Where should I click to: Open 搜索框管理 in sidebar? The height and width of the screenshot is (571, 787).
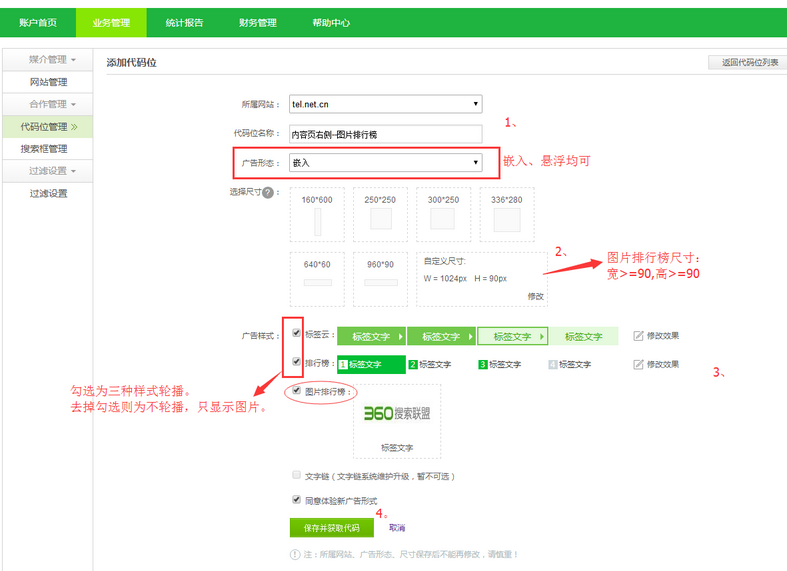(48, 149)
